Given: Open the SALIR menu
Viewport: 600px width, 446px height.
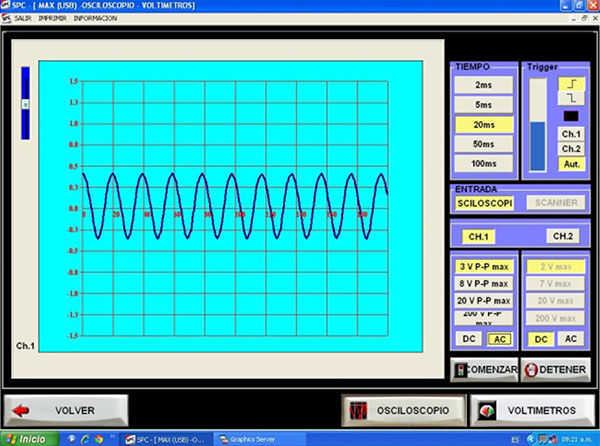Looking at the screenshot, I should [24, 18].
